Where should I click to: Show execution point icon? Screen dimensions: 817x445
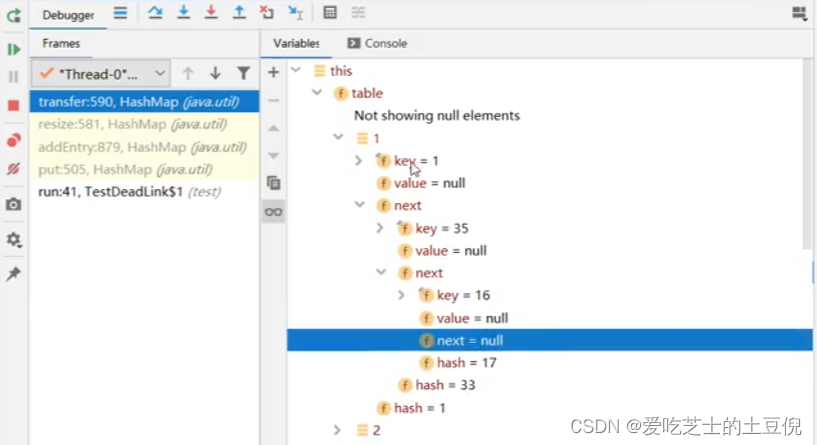click(120, 13)
